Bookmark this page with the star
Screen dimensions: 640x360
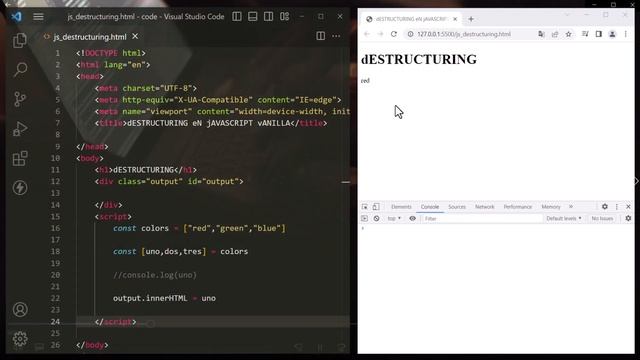(x=569, y=34)
